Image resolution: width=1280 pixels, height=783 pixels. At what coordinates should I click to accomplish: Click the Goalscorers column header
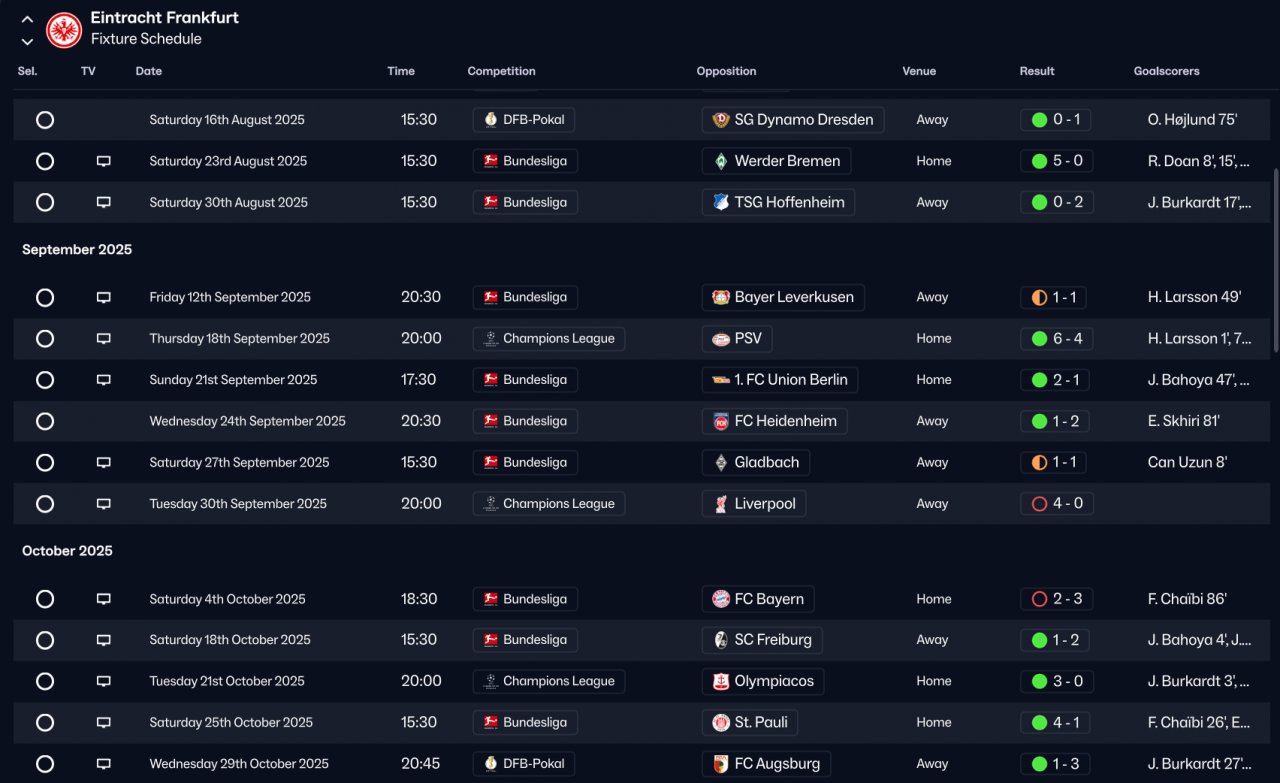pyautogui.click(x=1166, y=71)
